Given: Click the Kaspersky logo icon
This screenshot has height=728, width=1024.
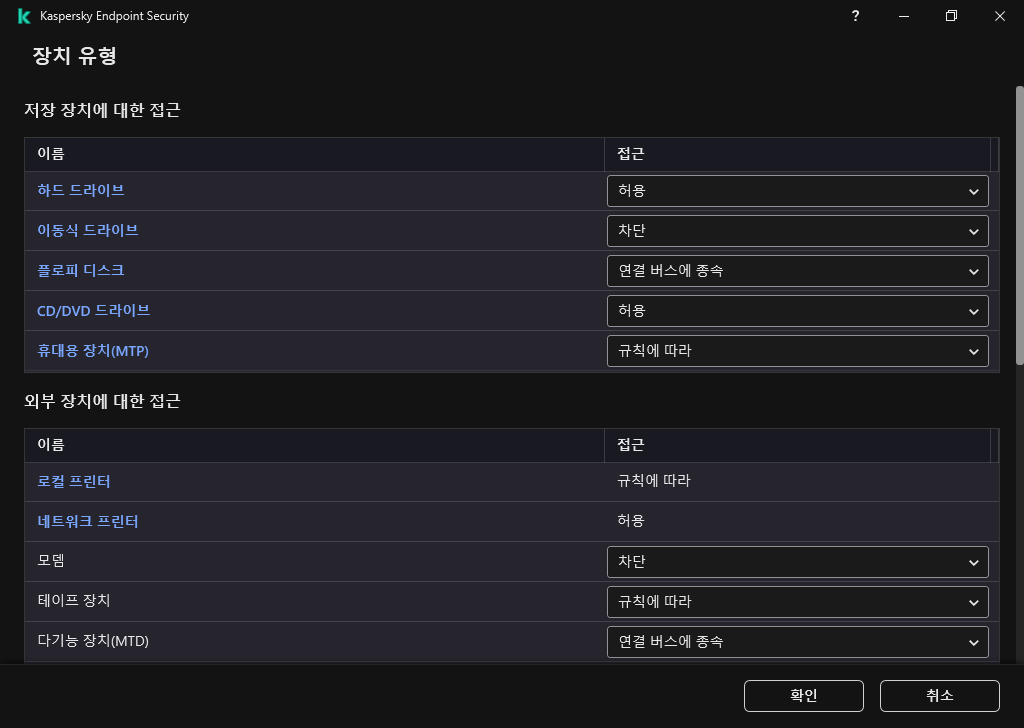Looking at the screenshot, I should 24,16.
